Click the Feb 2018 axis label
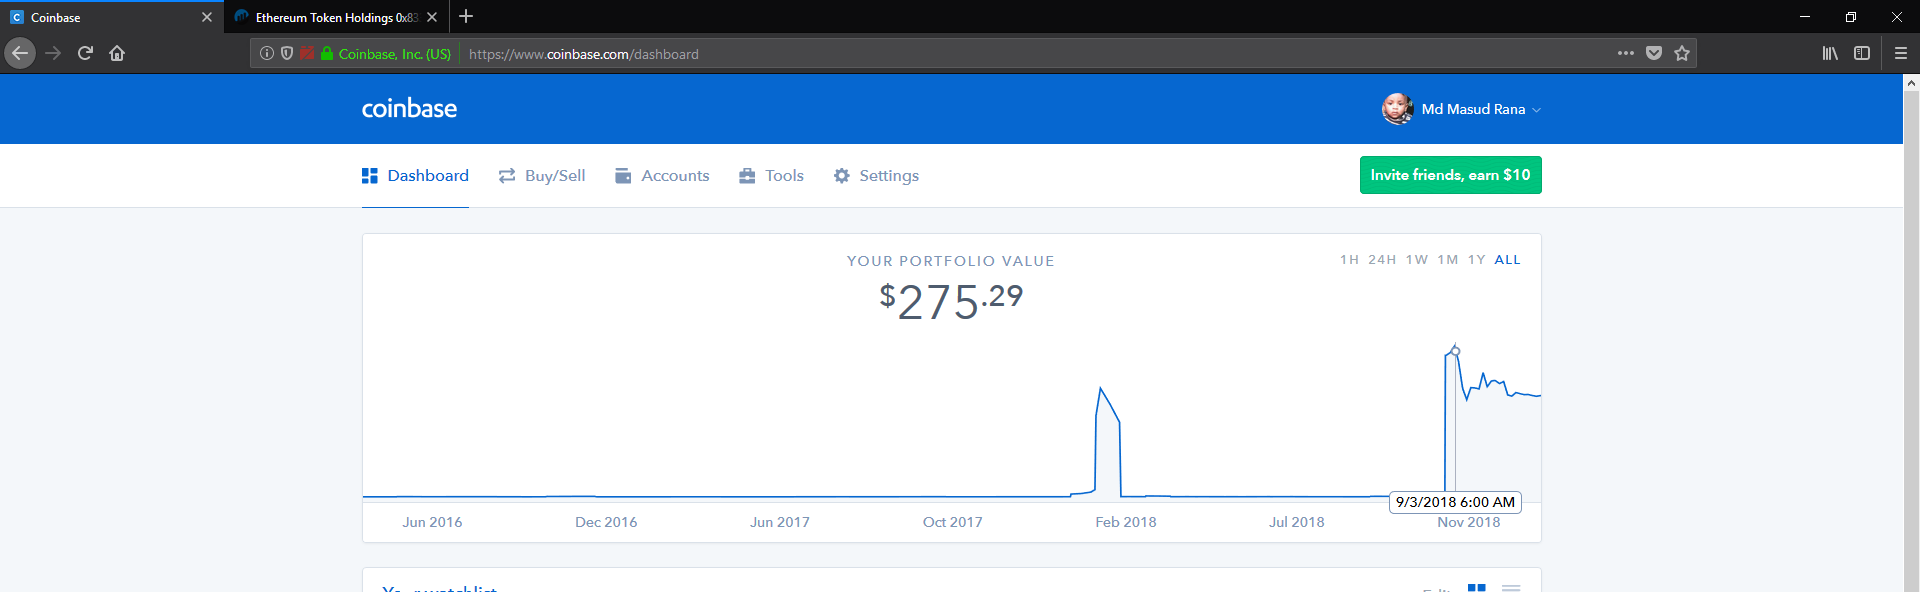The image size is (1920, 592). pos(1126,522)
